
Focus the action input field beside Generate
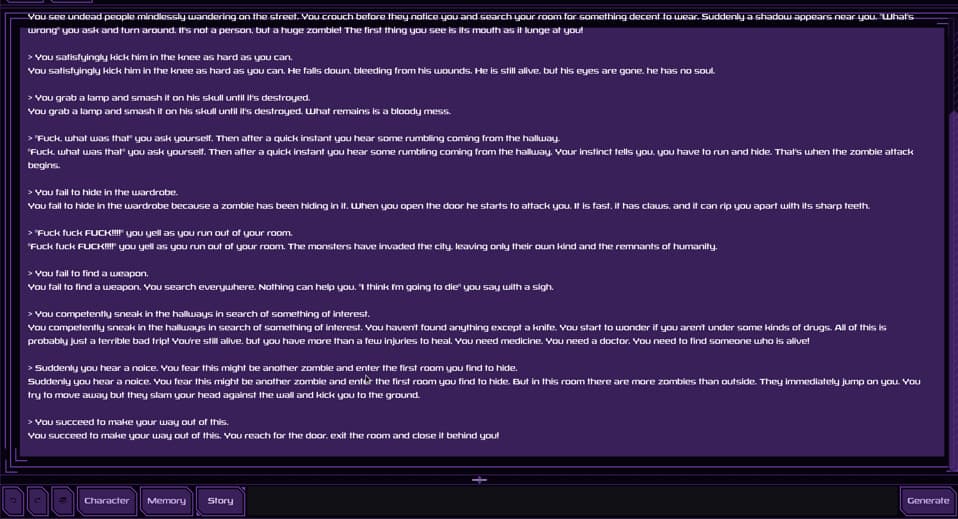pyautogui.click(x=570, y=500)
